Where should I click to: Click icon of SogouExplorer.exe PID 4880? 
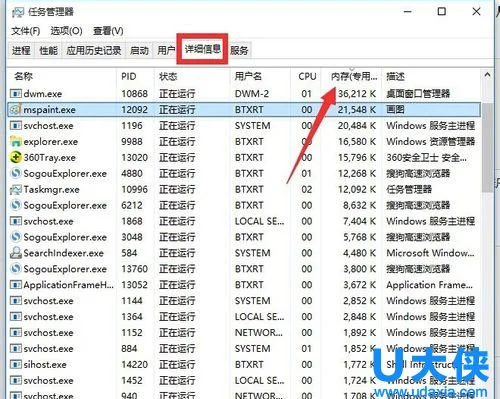[x=16, y=173]
